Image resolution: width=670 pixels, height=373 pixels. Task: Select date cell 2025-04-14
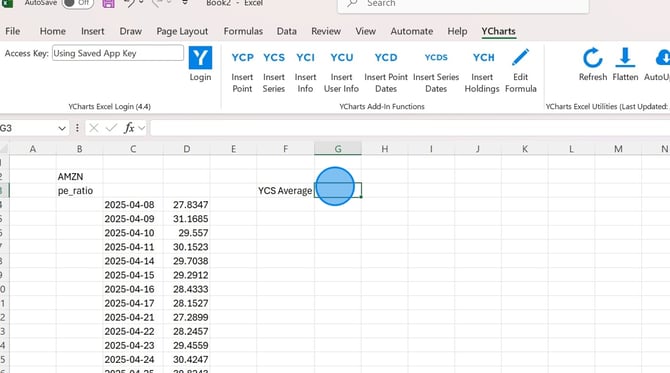(x=133, y=261)
